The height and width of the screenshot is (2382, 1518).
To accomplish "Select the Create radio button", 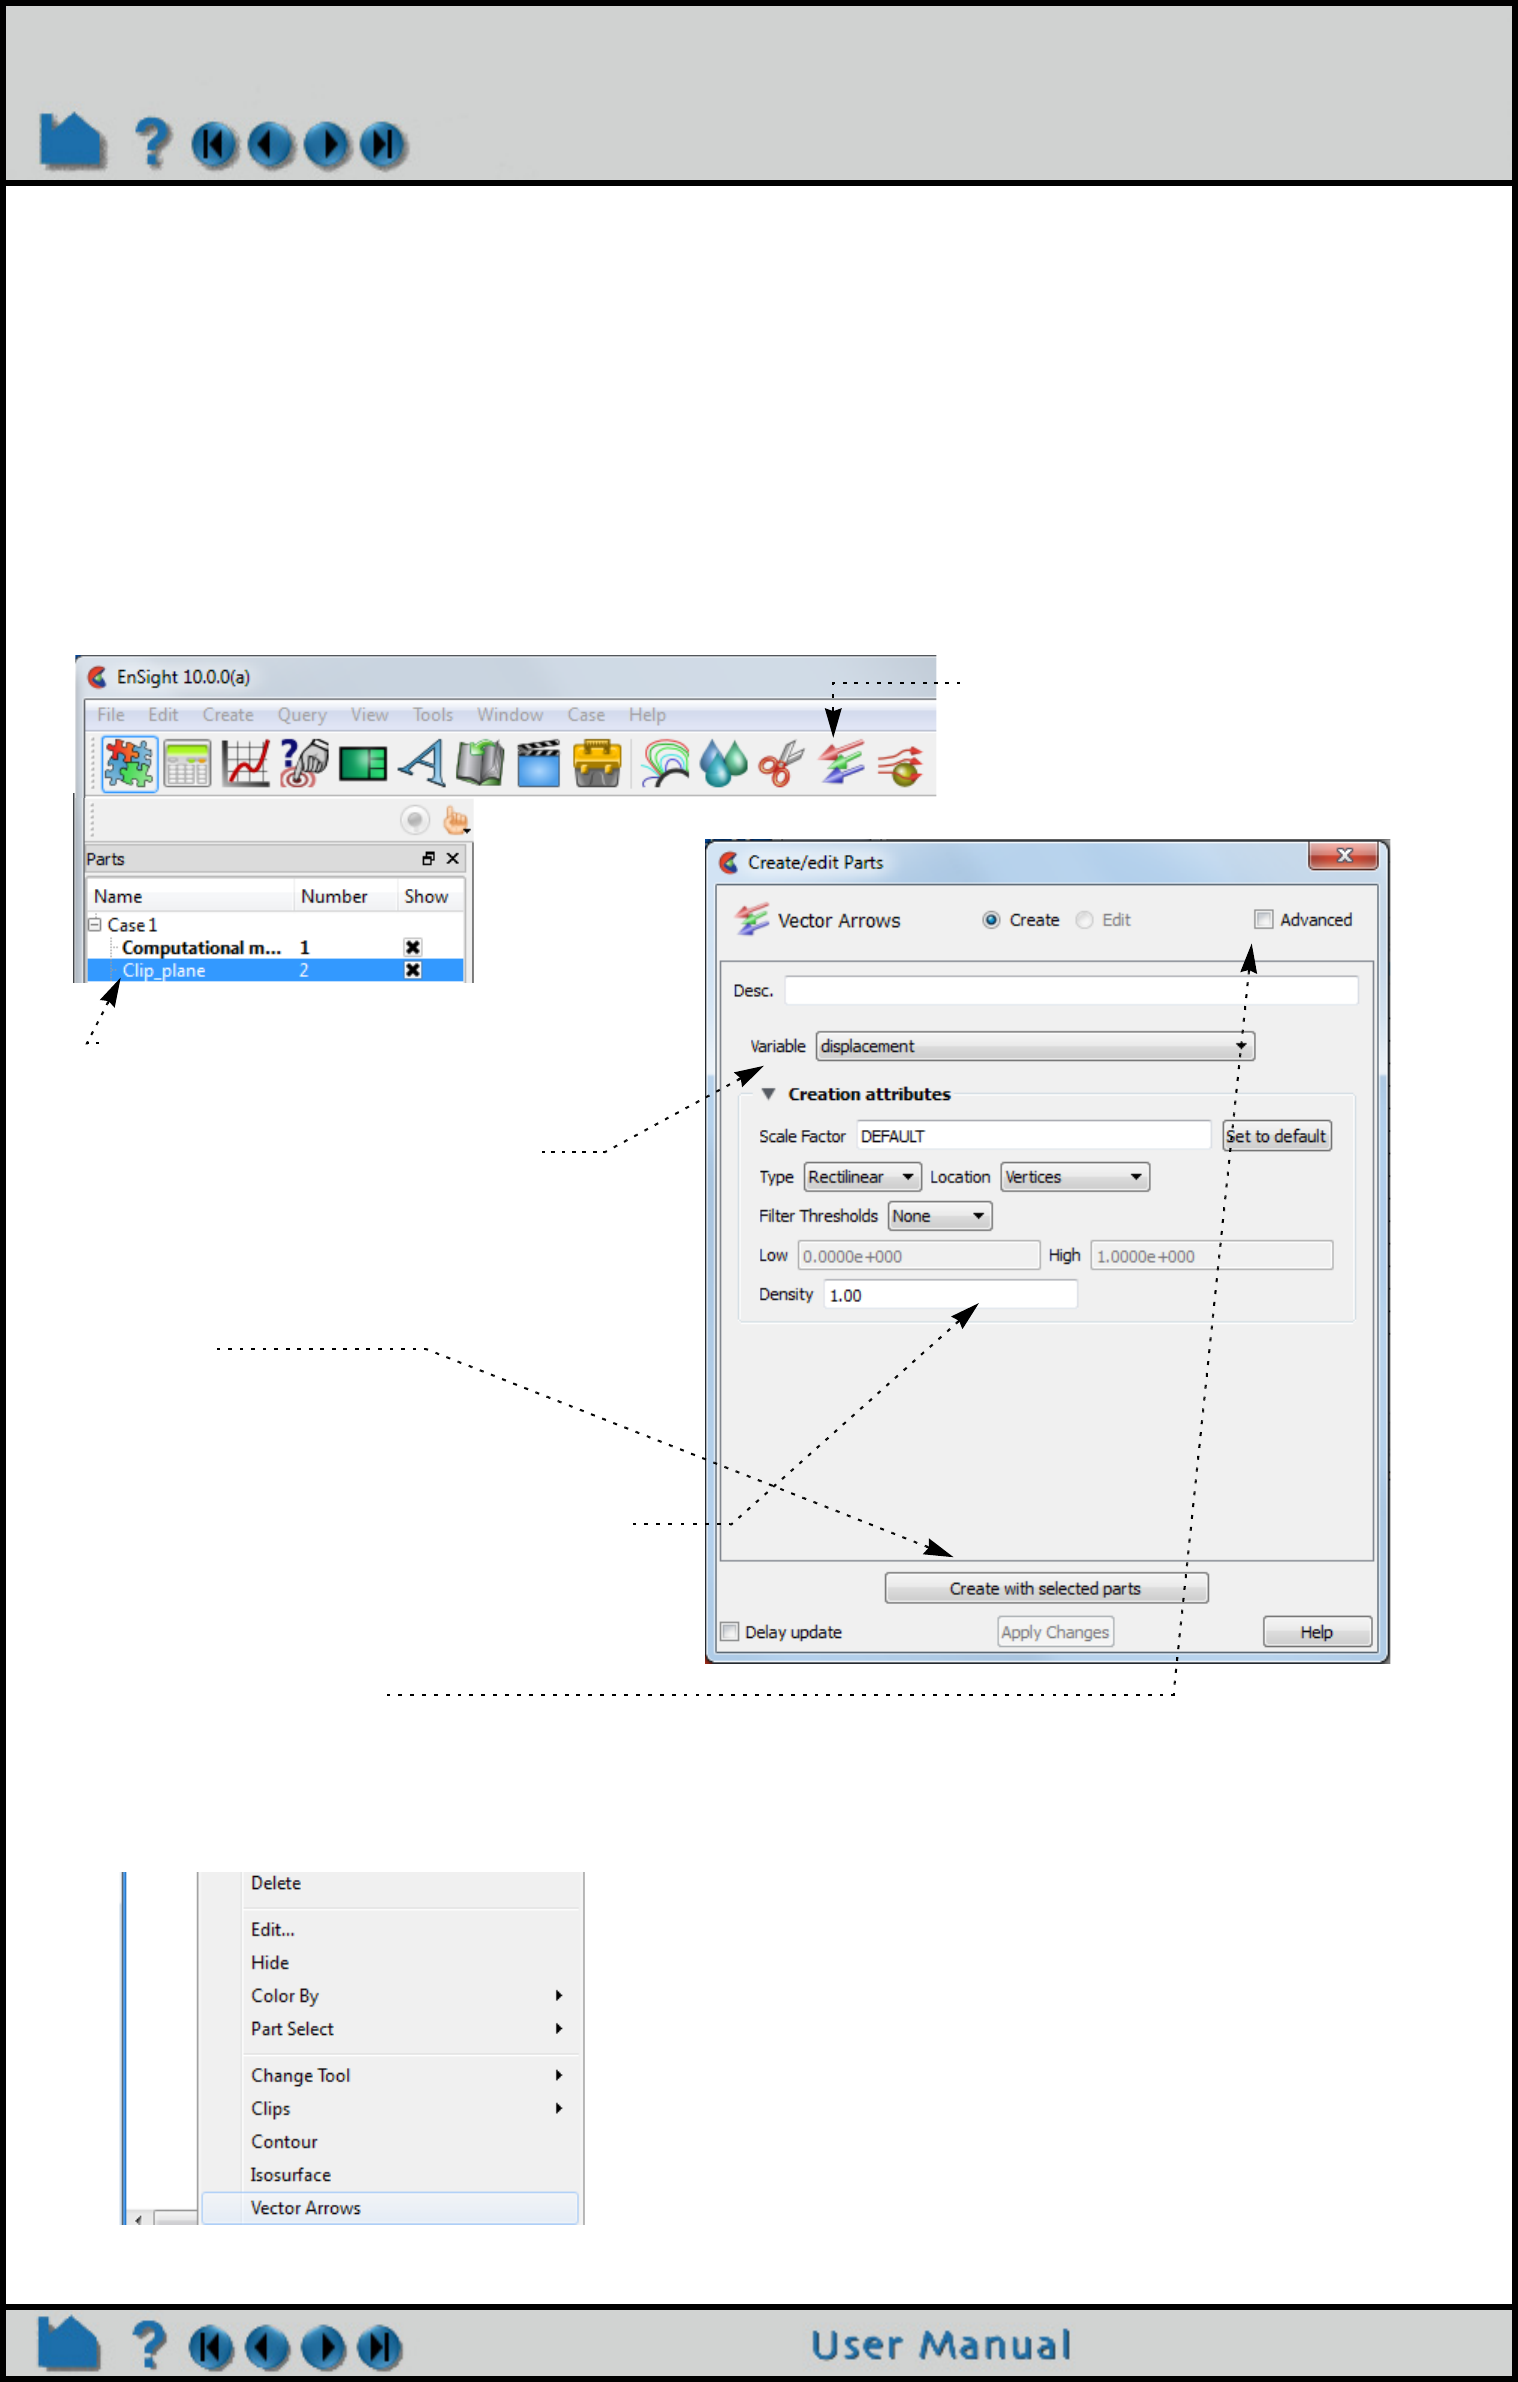I will pyautogui.click(x=991, y=920).
